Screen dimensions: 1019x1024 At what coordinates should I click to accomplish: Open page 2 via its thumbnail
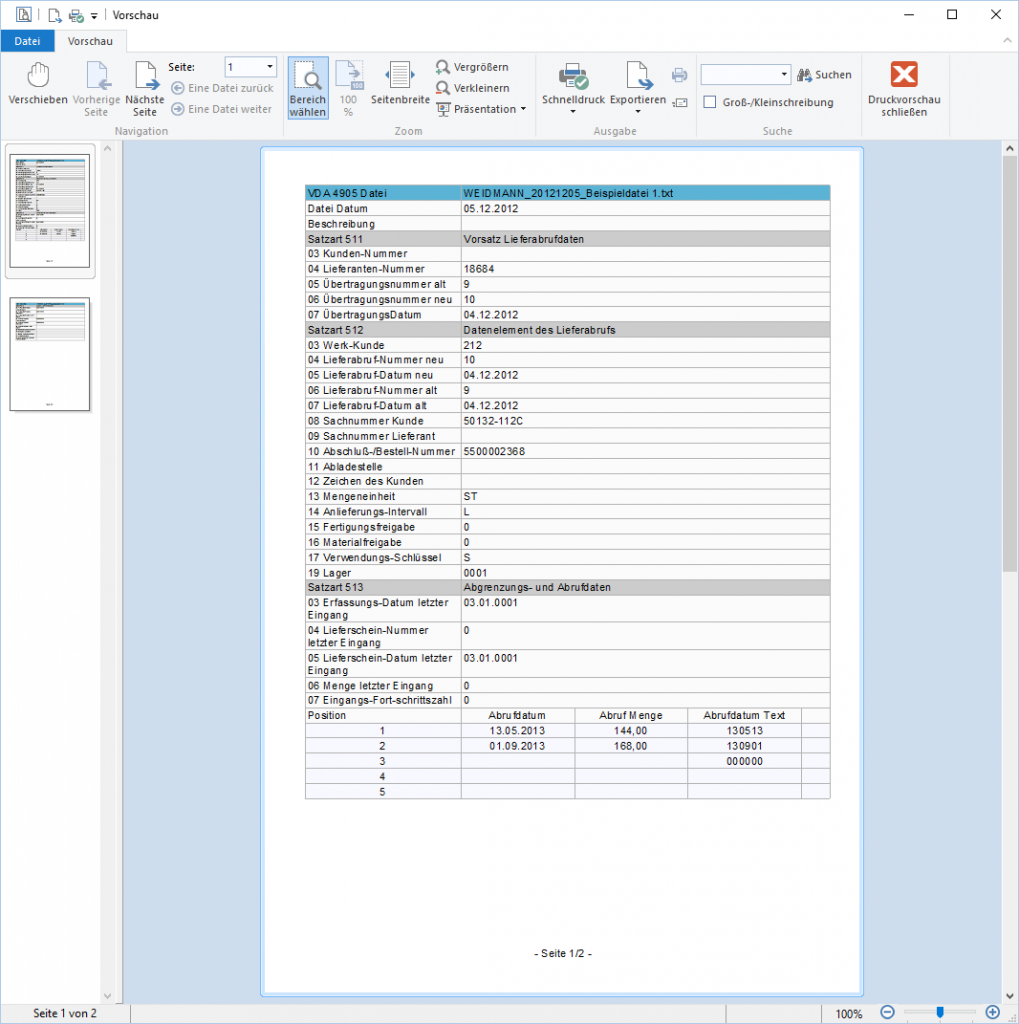pyautogui.click(x=50, y=355)
